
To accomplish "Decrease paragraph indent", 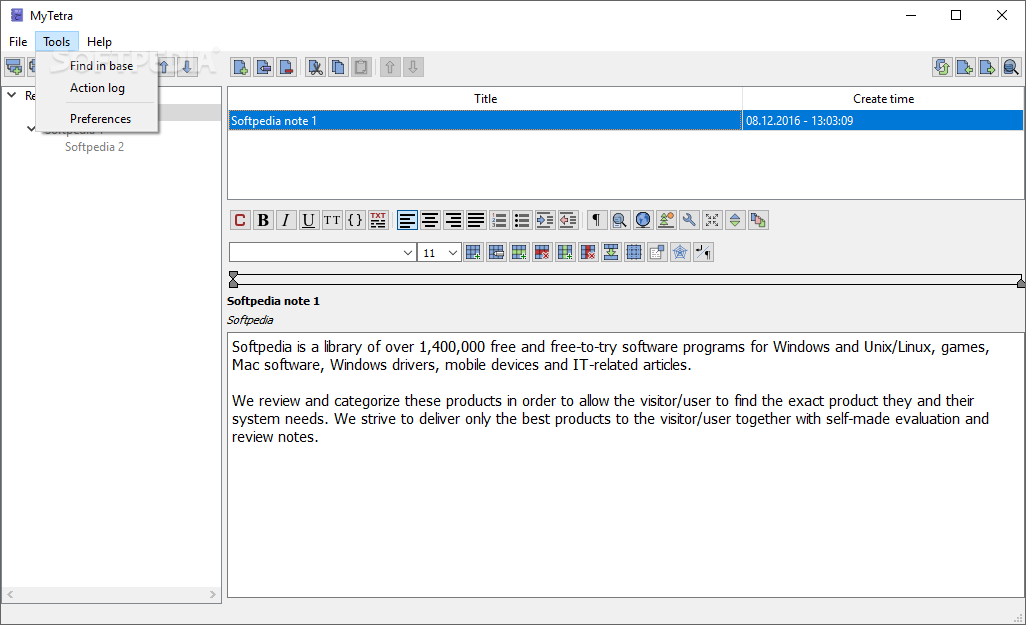I will click(567, 220).
